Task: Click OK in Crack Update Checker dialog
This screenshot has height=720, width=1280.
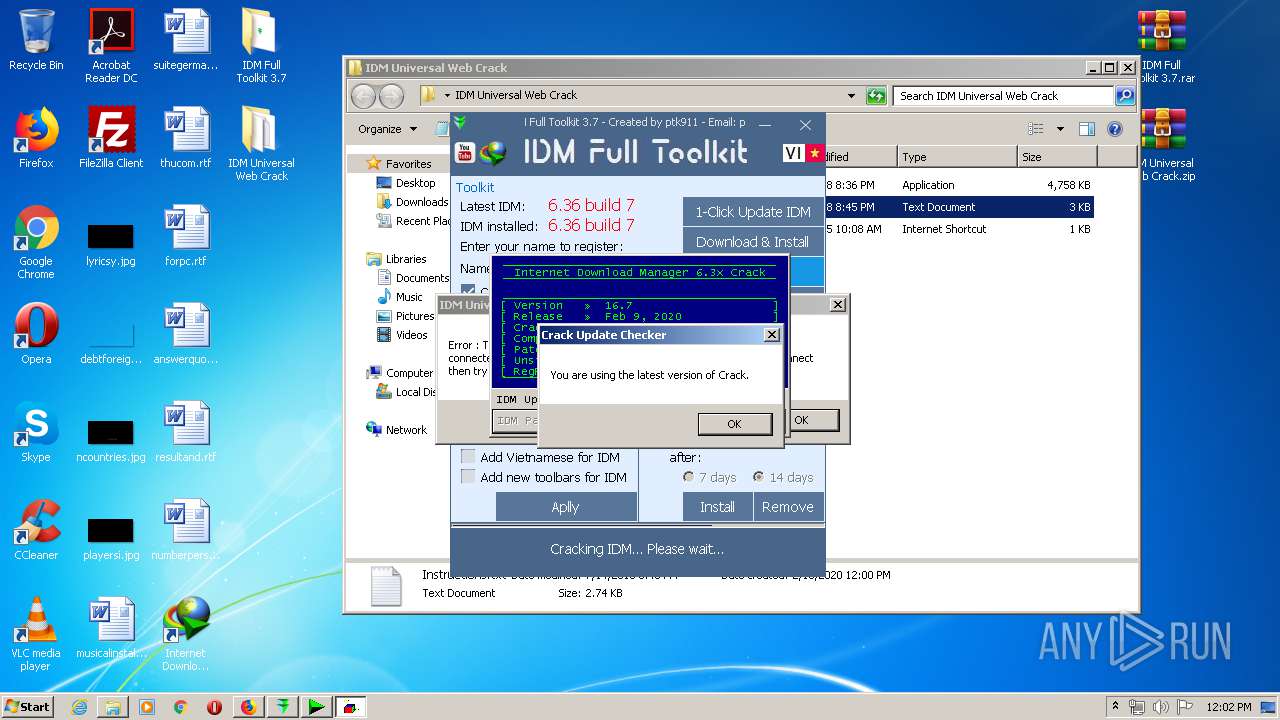Action: 734,424
